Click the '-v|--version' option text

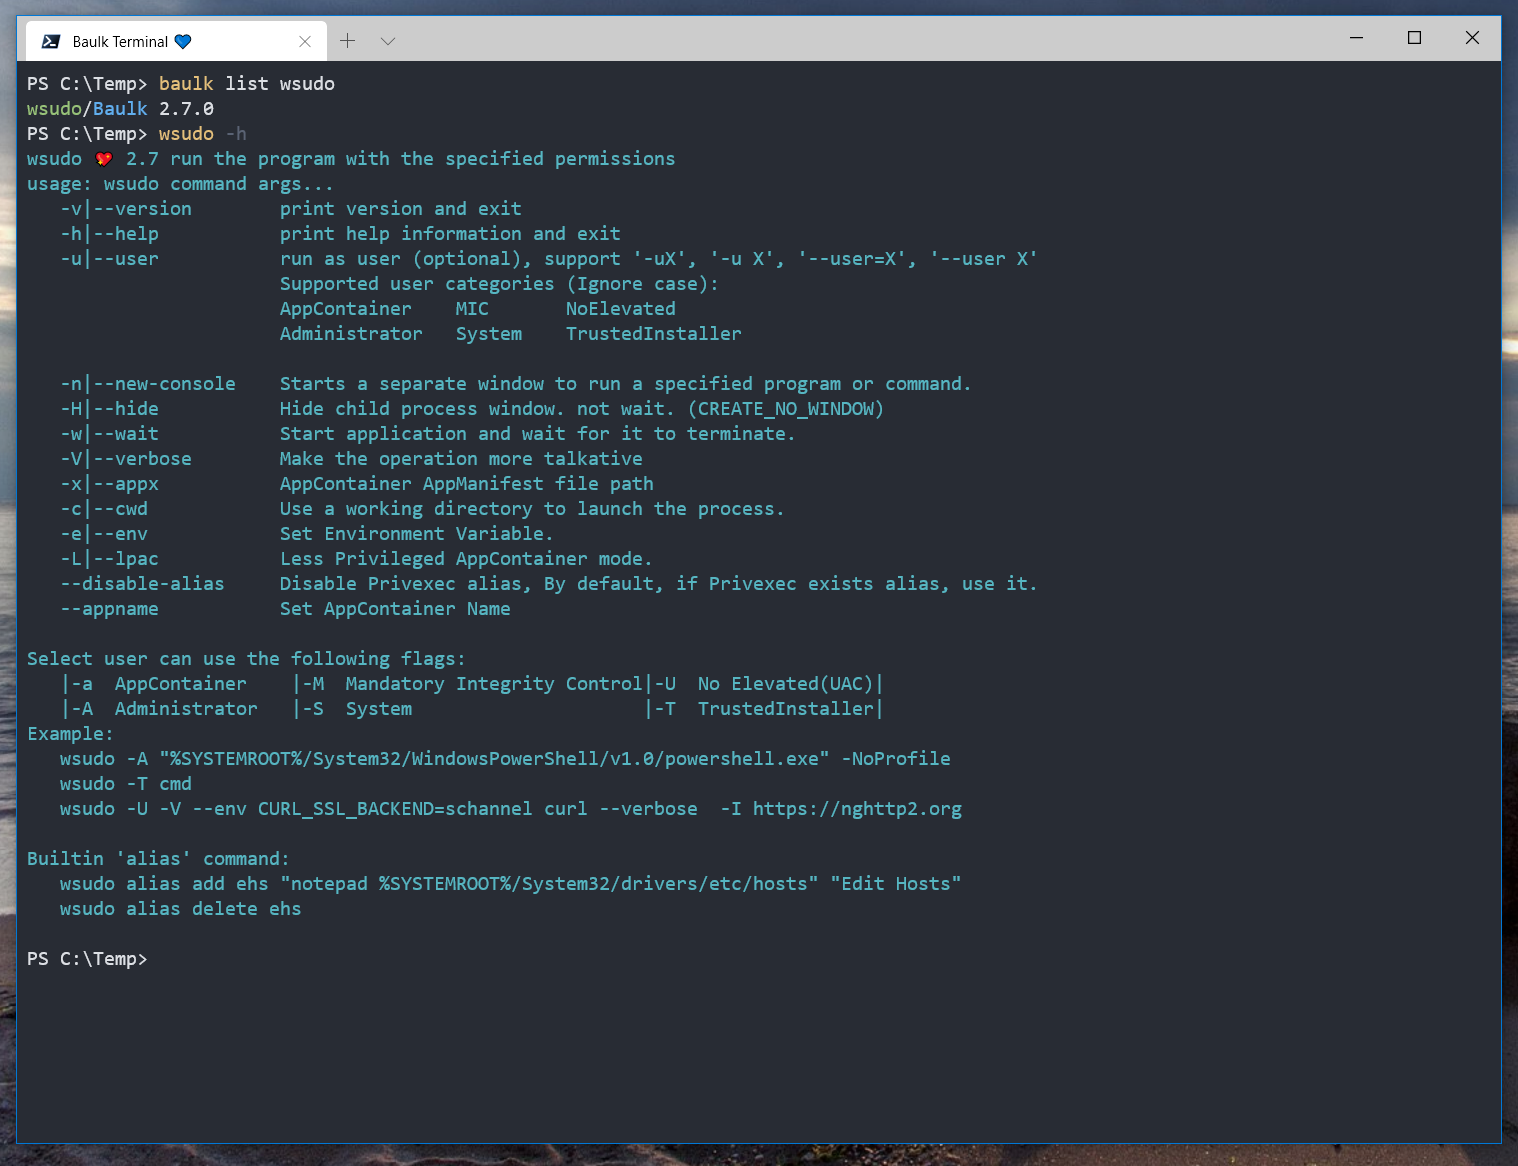pos(126,209)
